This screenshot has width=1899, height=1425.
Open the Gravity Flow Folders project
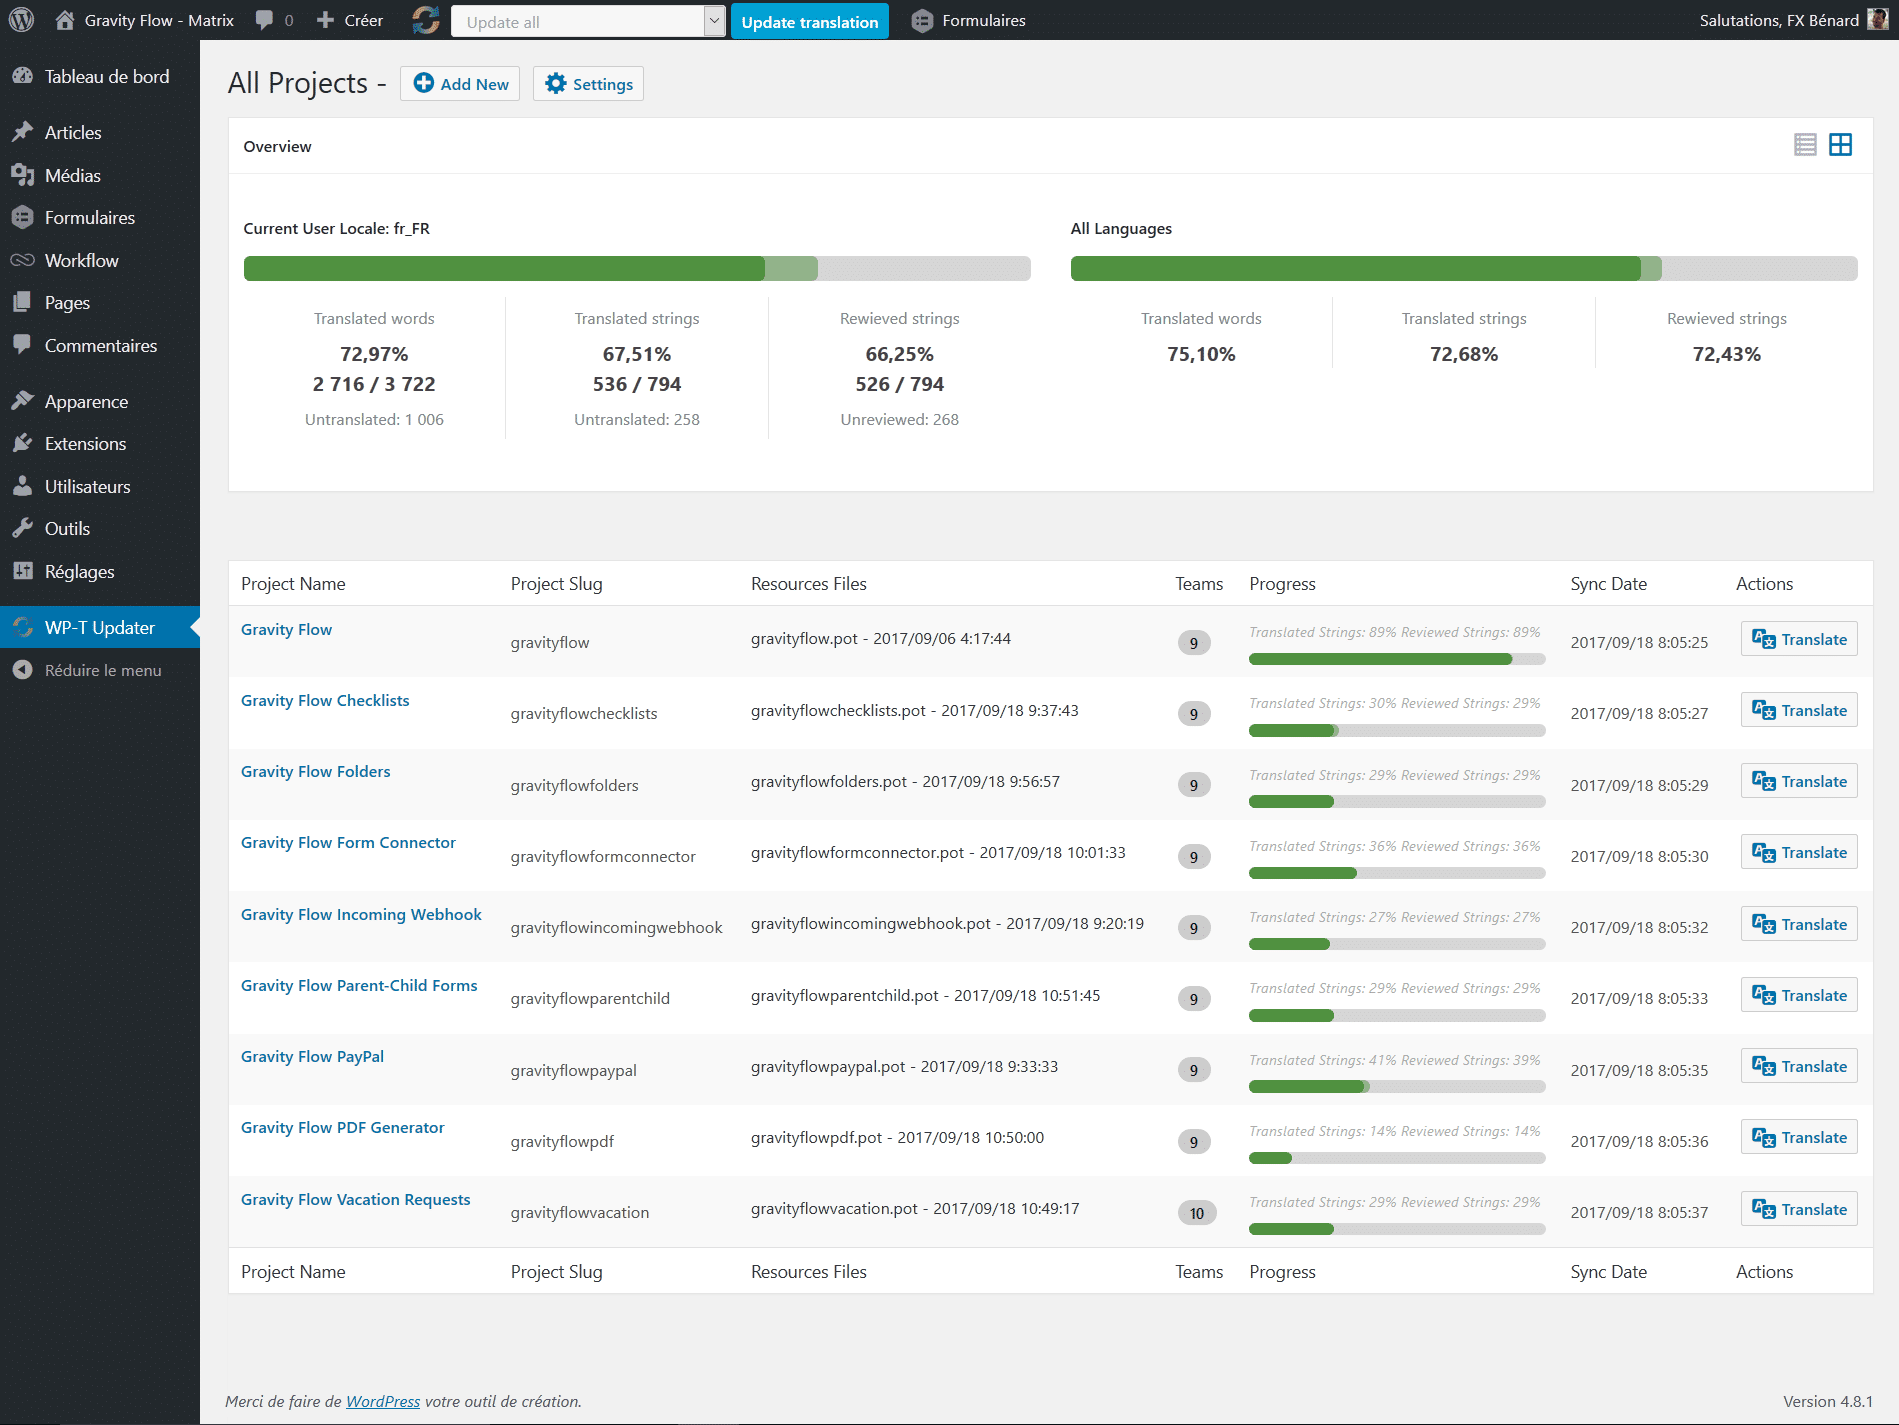point(315,771)
